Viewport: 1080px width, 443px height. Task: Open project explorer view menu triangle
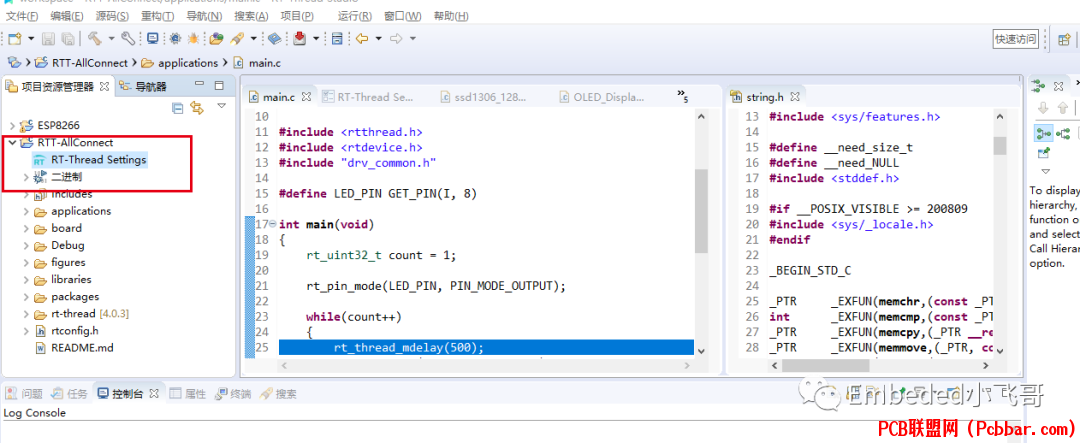[x=221, y=106]
